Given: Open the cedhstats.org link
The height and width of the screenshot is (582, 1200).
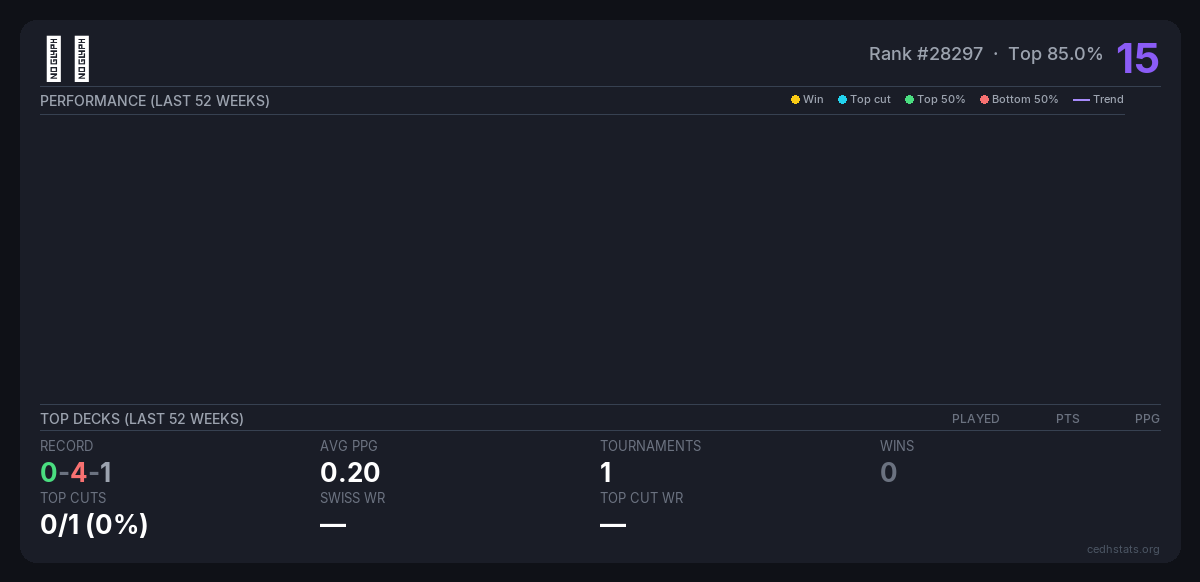Looking at the screenshot, I should click(1123, 549).
